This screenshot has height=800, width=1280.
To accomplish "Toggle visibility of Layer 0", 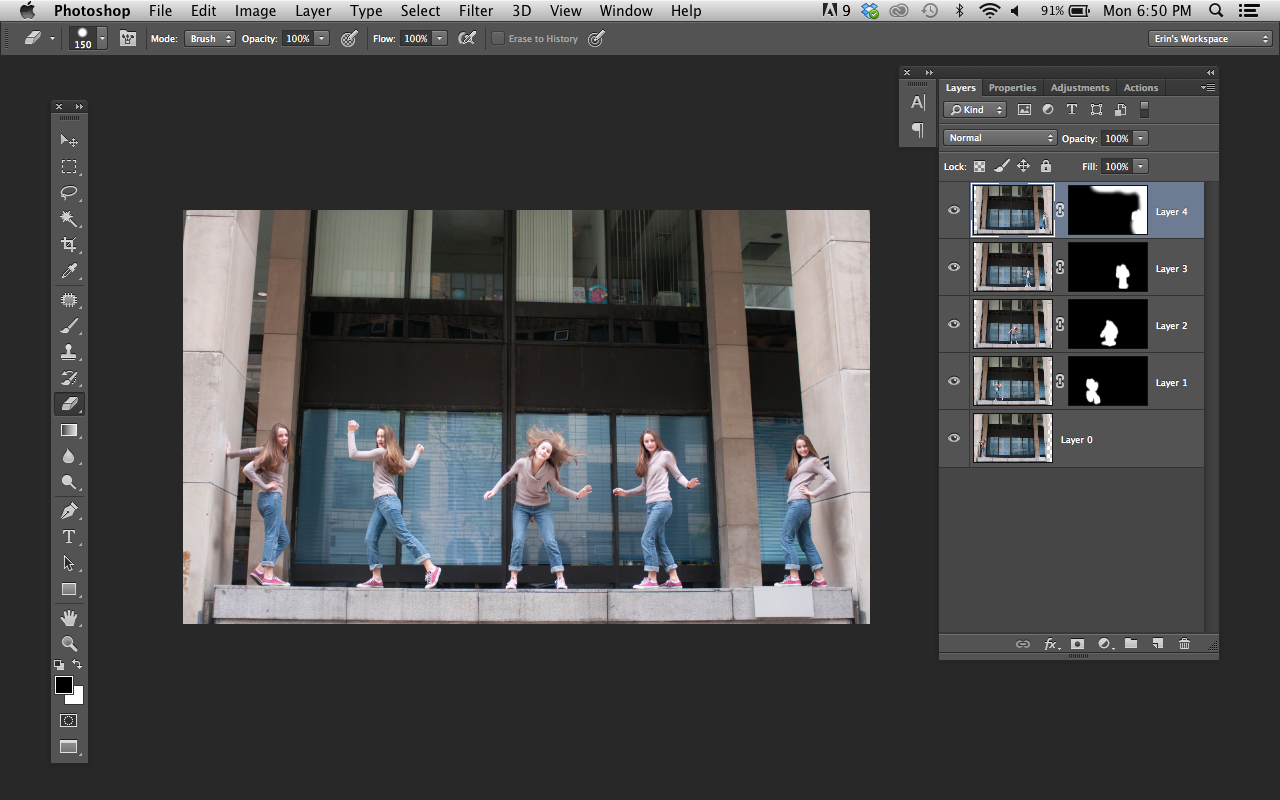I will (953, 438).
